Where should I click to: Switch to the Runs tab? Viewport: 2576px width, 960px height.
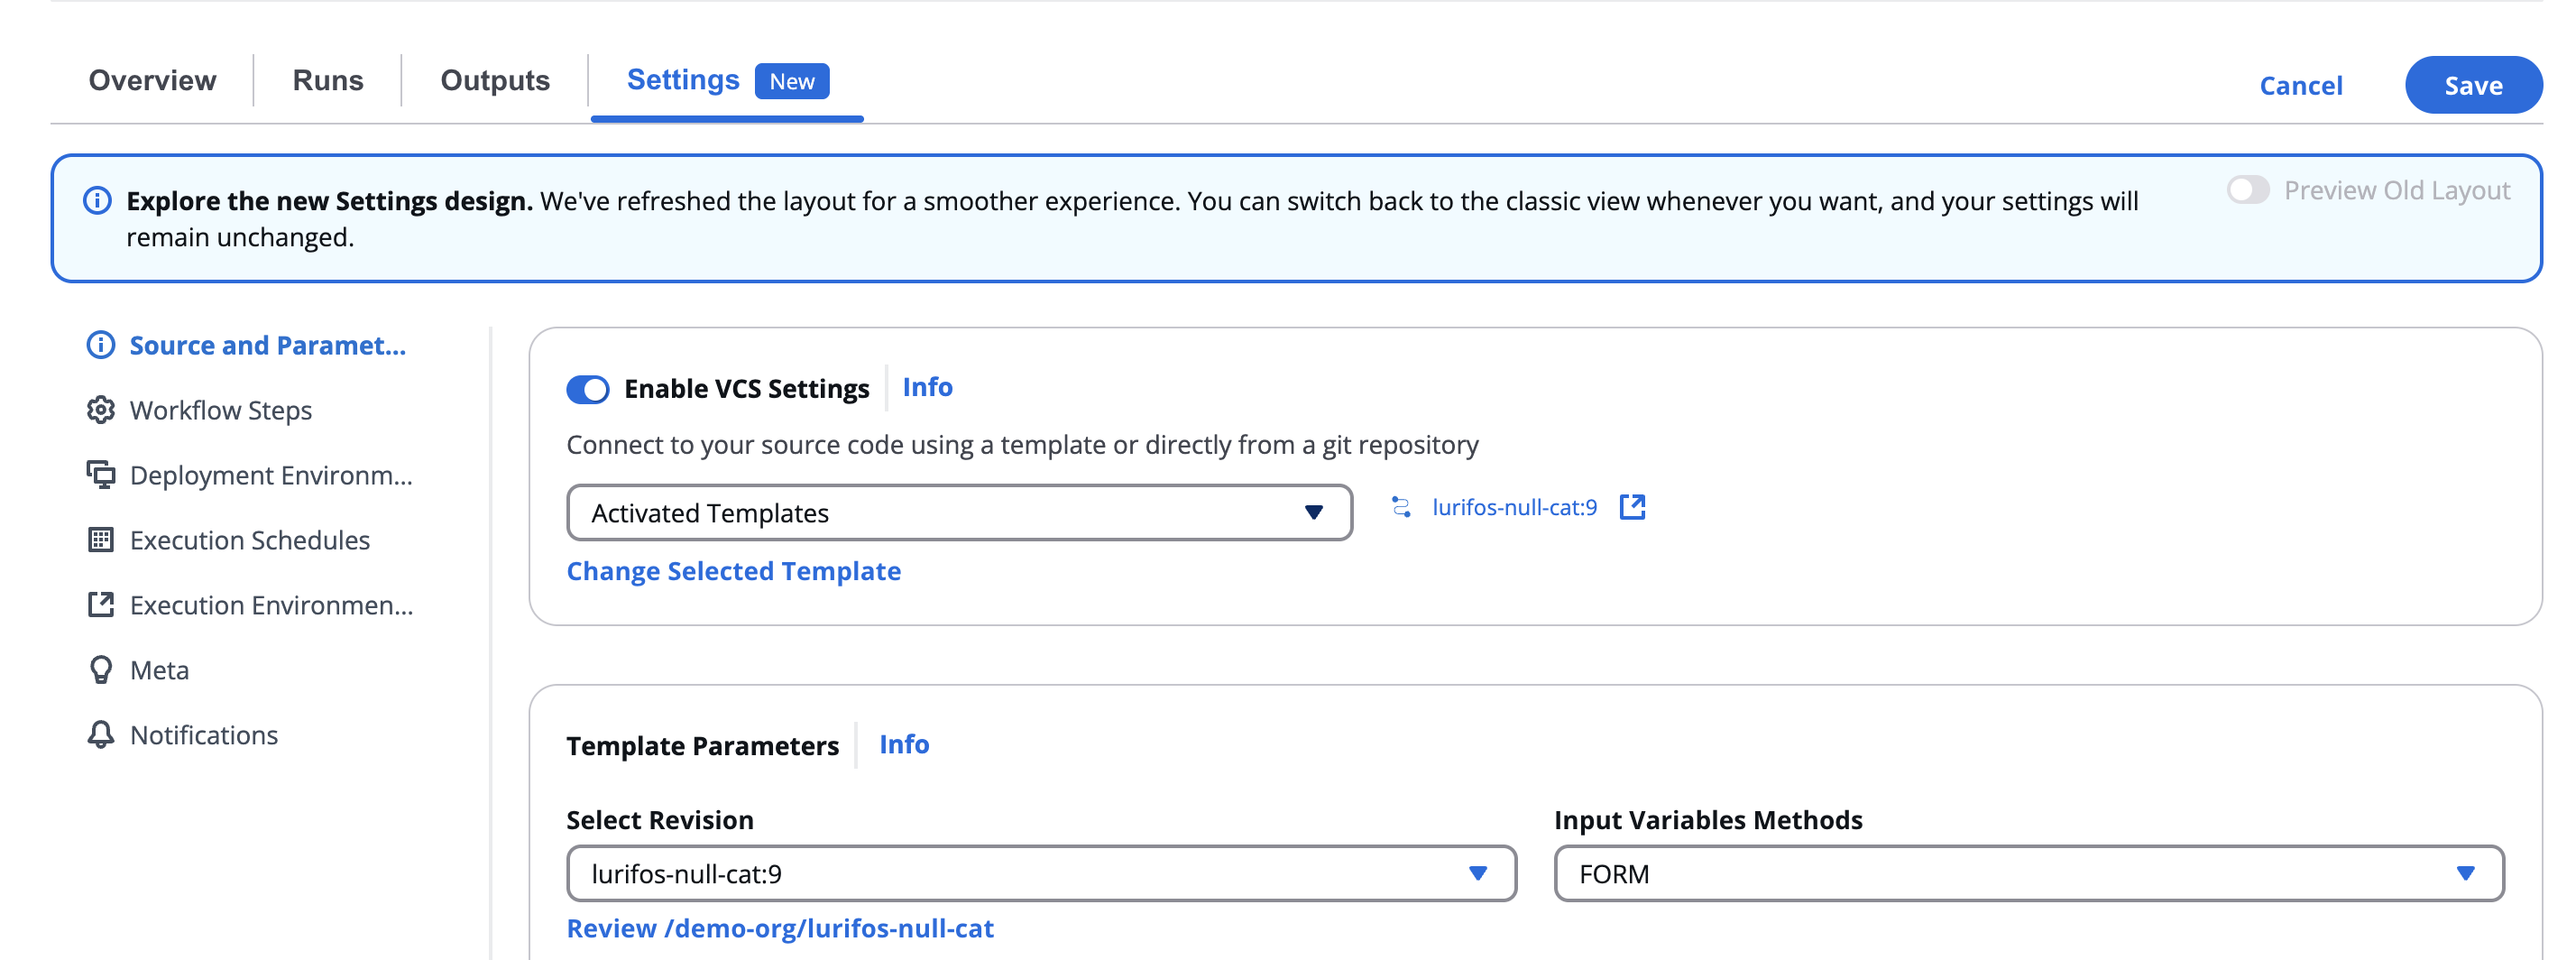(x=327, y=80)
